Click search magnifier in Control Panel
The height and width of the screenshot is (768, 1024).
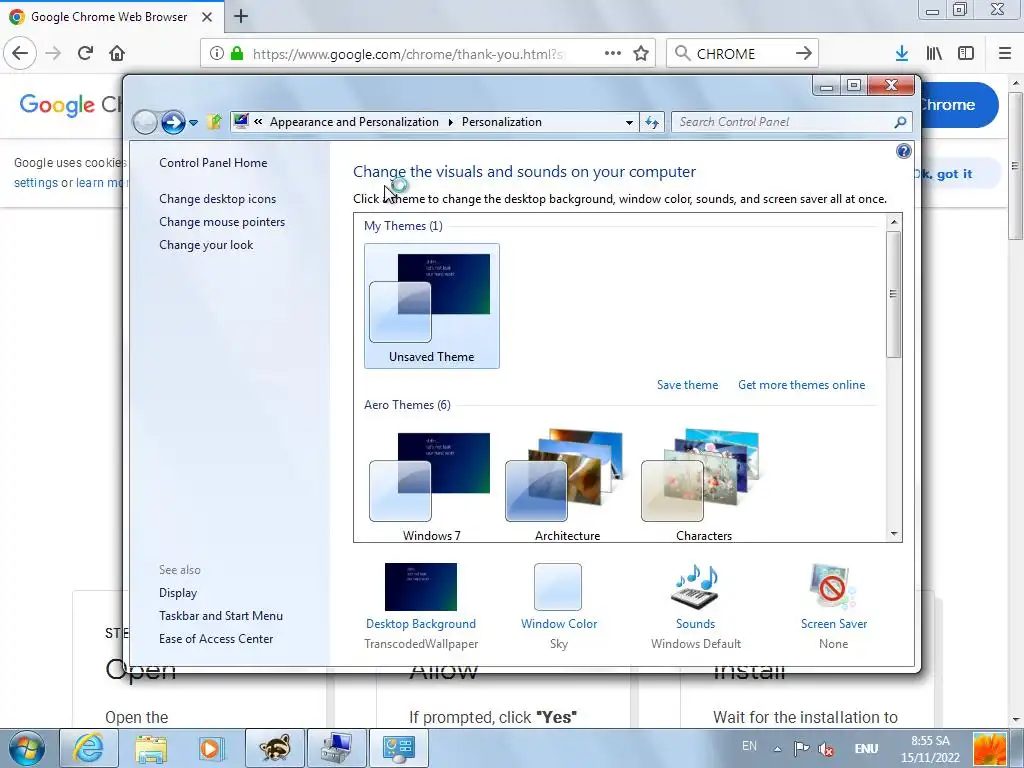pyautogui.click(x=901, y=122)
